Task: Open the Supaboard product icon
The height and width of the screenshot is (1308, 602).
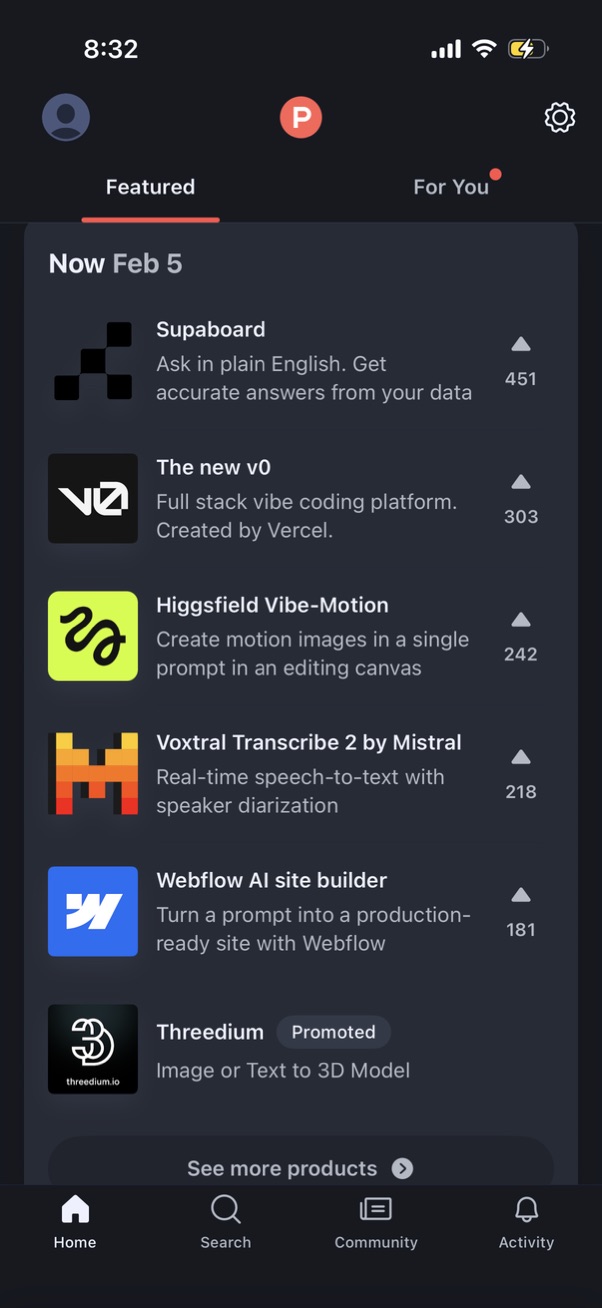Action: pos(92,360)
